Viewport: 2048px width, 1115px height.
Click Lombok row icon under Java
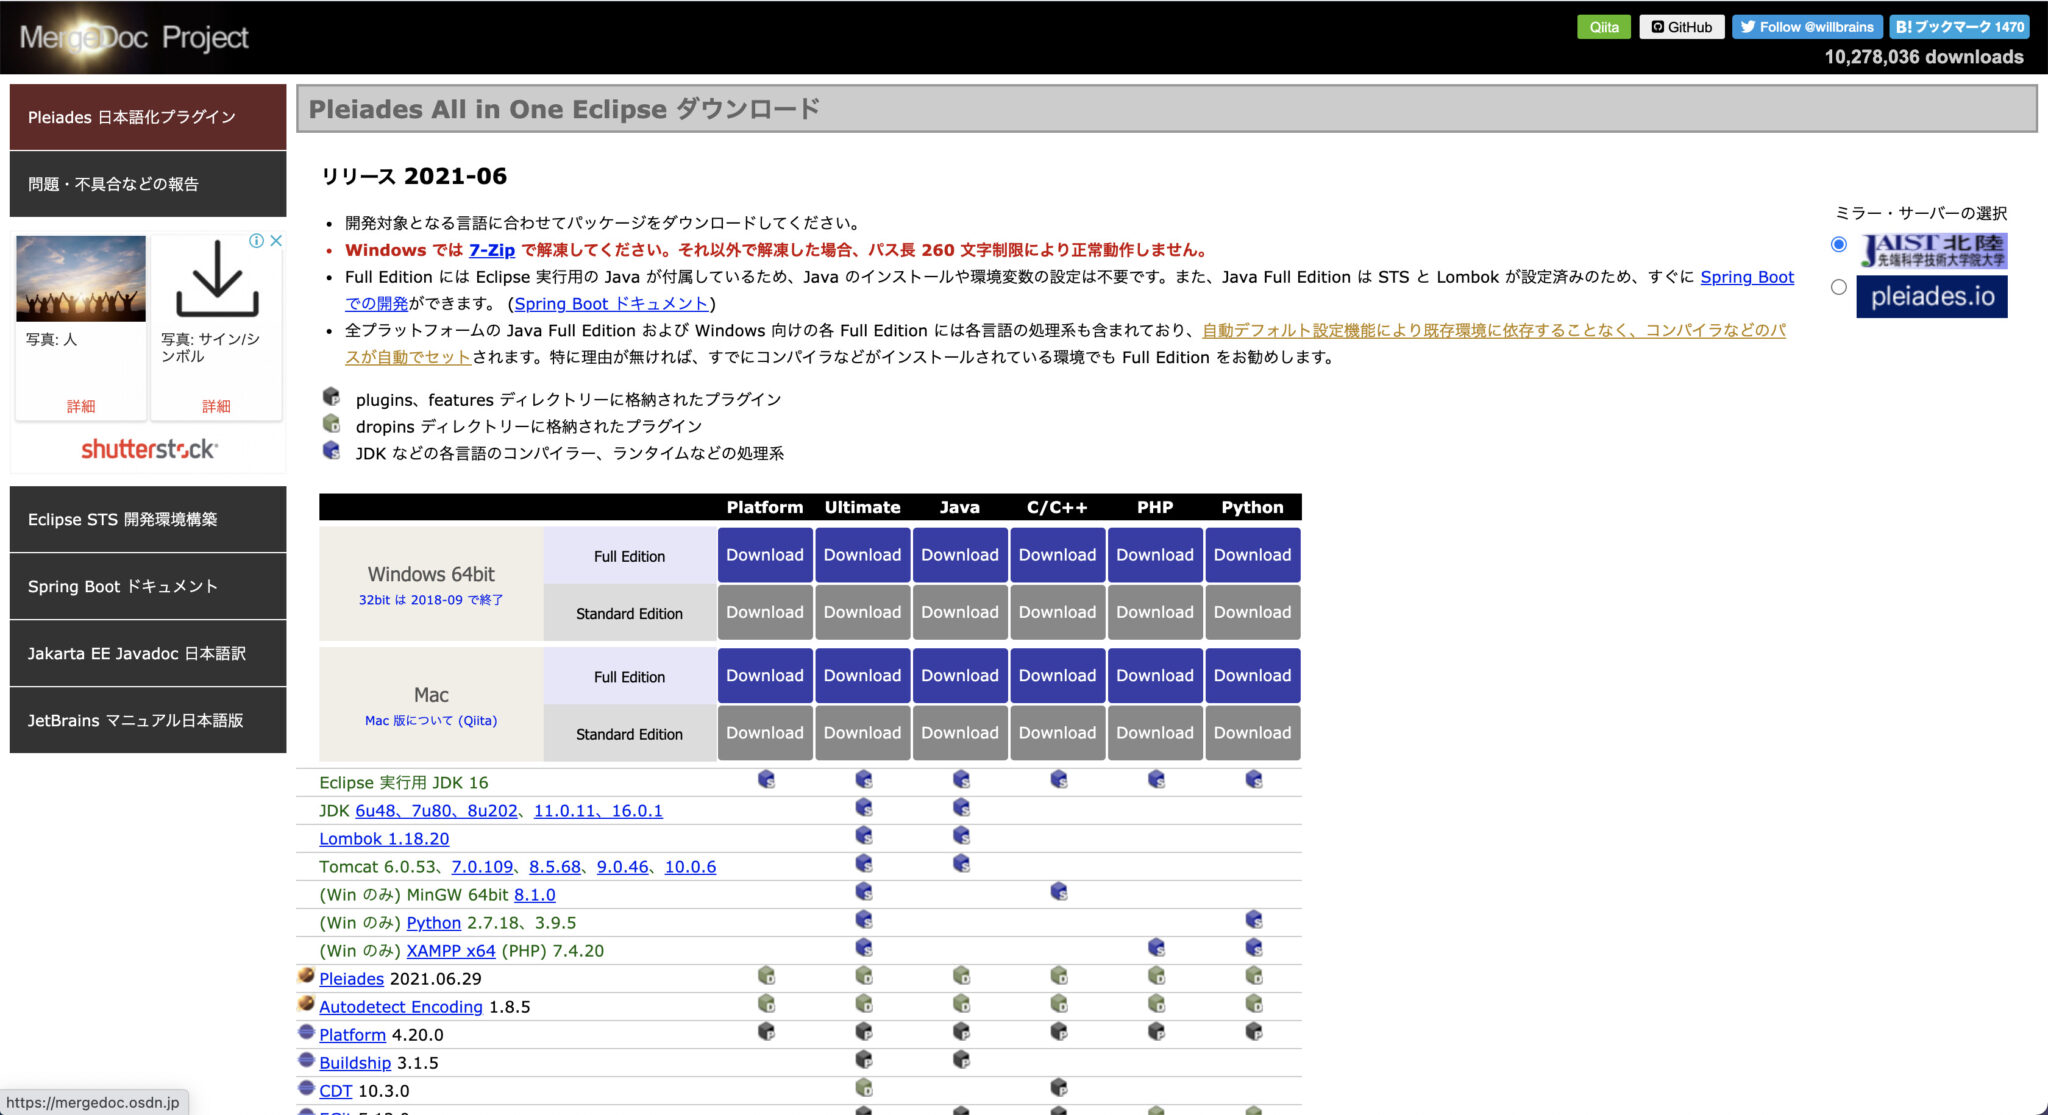tap(961, 835)
